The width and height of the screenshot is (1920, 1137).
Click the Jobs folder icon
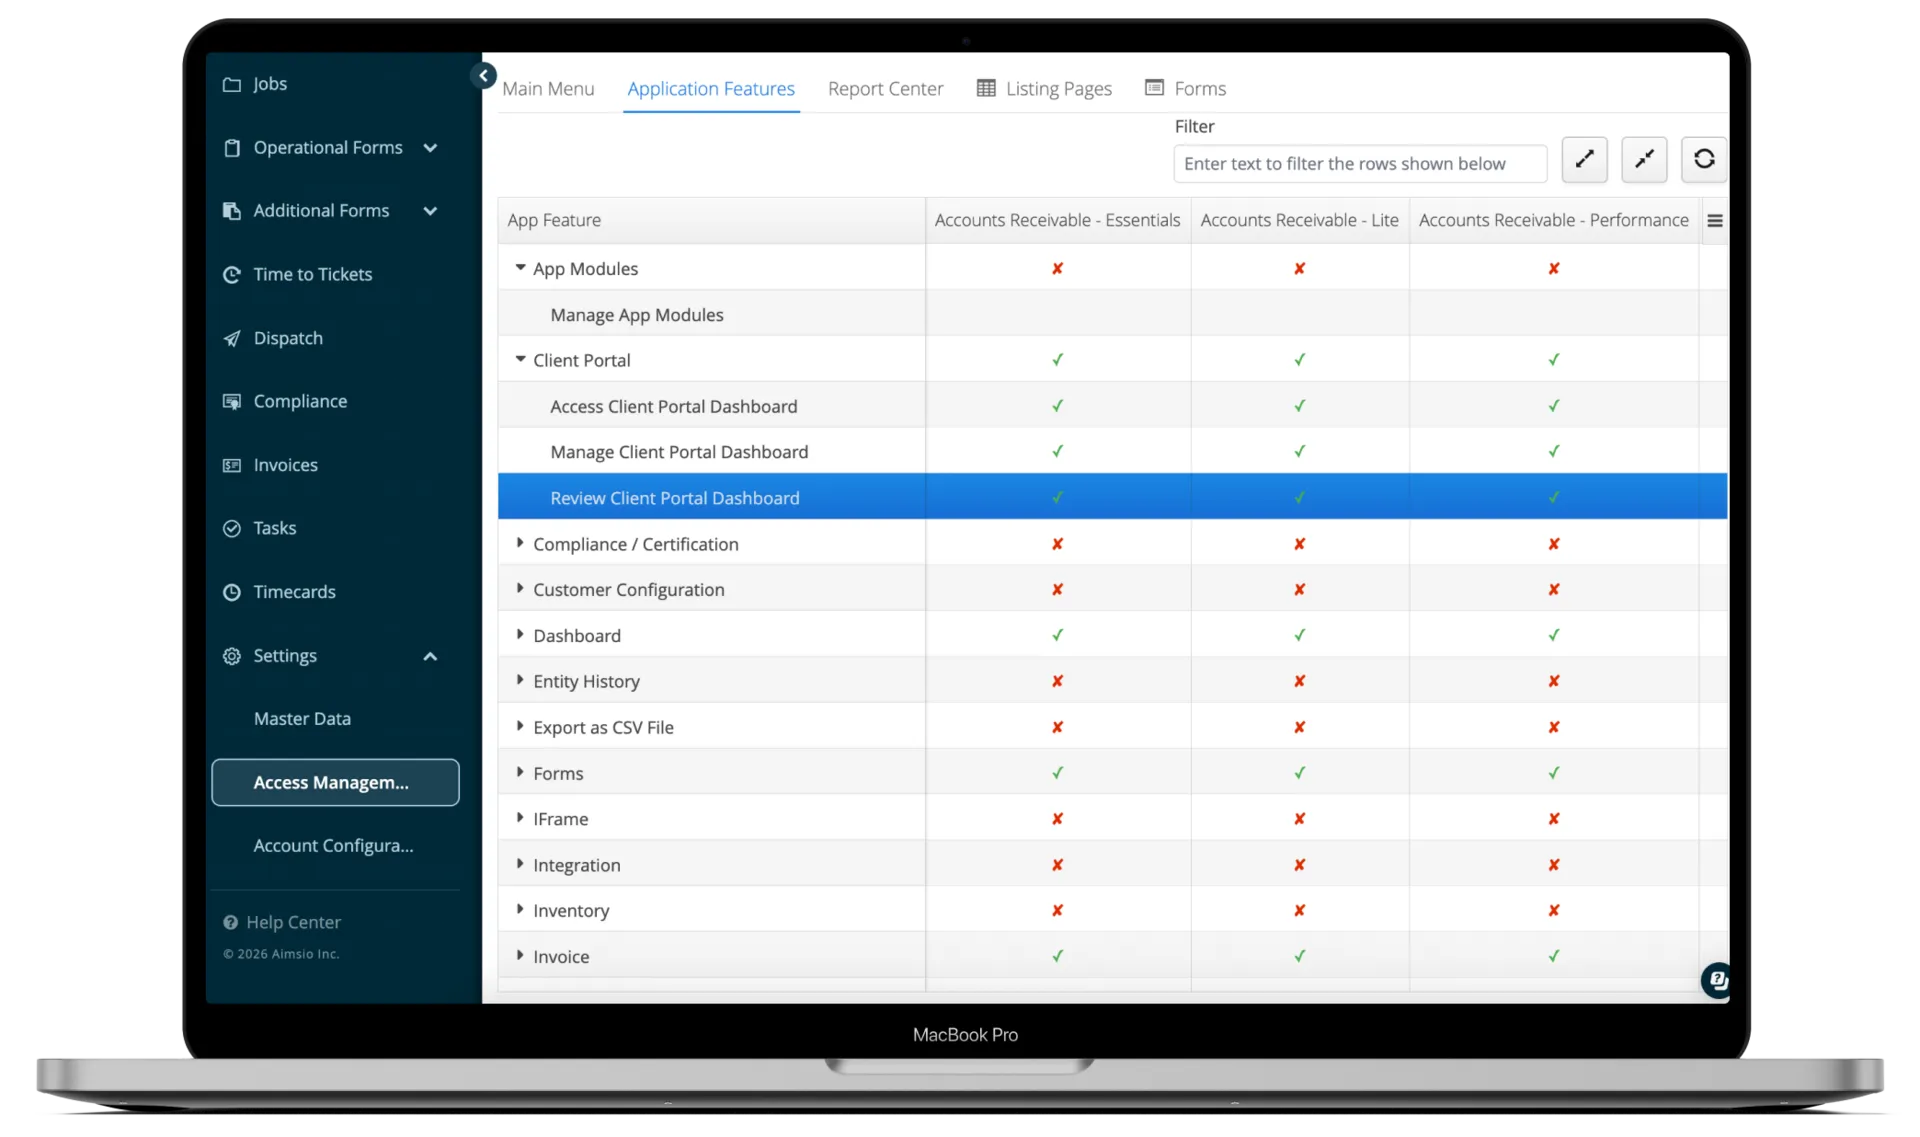pyautogui.click(x=232, y=84)
